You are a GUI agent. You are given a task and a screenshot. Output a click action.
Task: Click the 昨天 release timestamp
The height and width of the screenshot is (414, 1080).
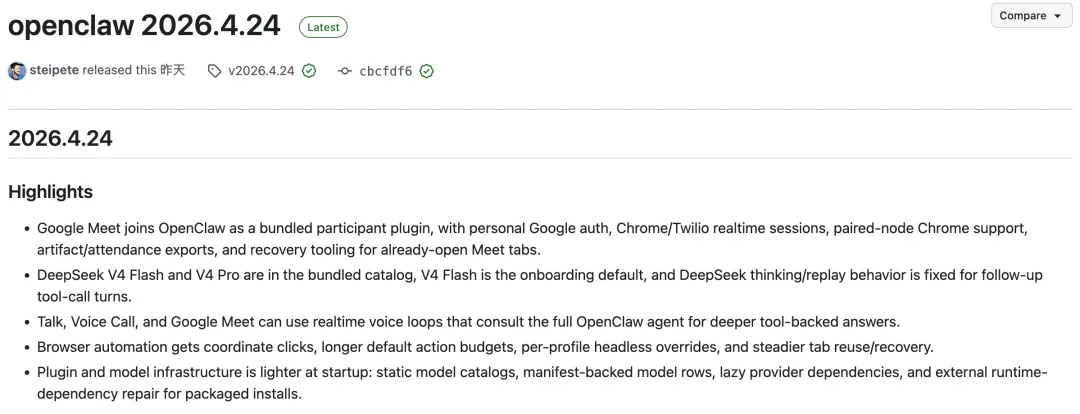click(173, 71)
